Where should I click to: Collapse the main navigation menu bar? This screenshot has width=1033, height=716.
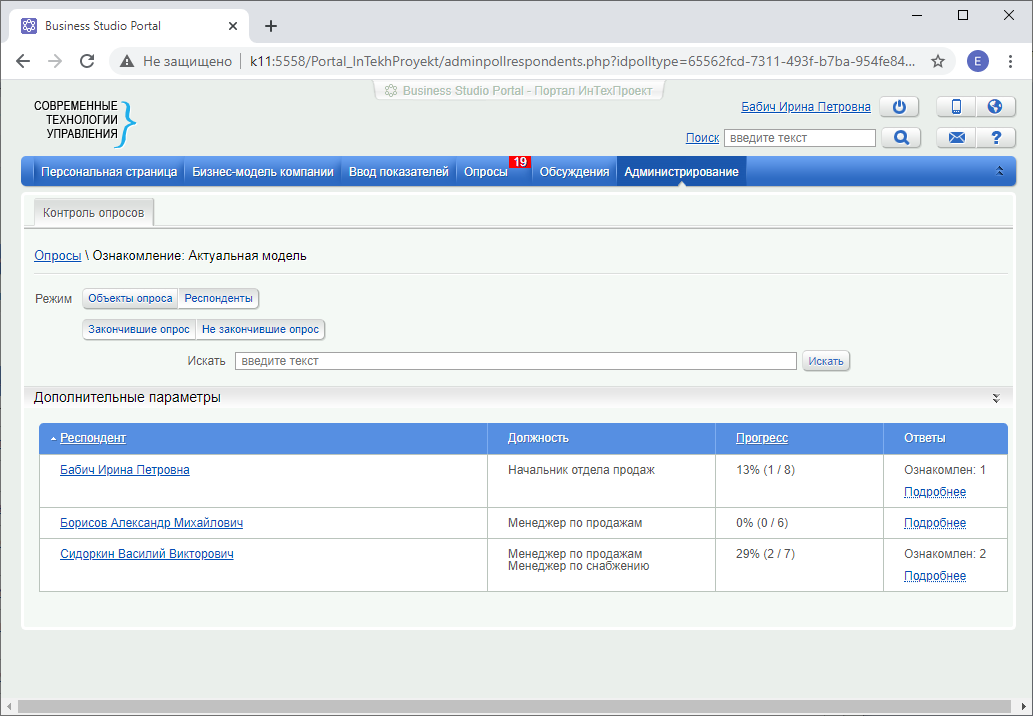click(x=999, y=171)
